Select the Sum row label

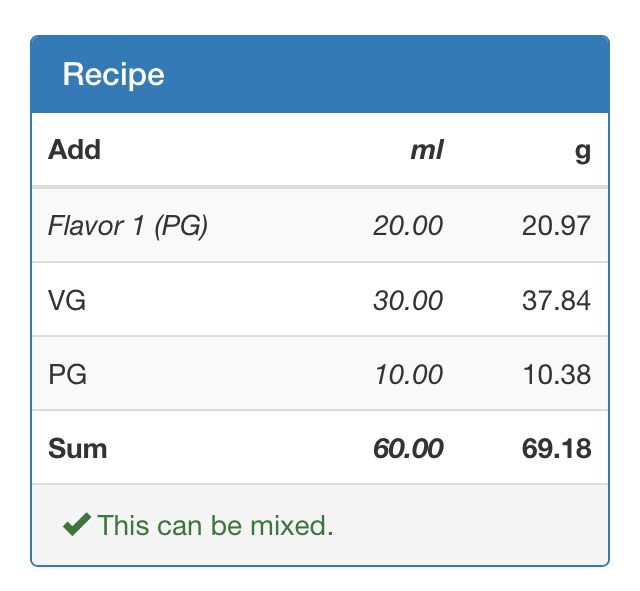coord(78,449)
